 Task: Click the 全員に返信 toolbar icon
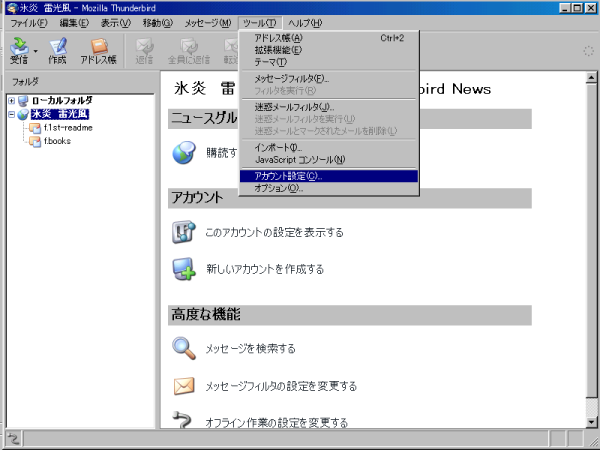pyautogui.click(x=189, y=51)
